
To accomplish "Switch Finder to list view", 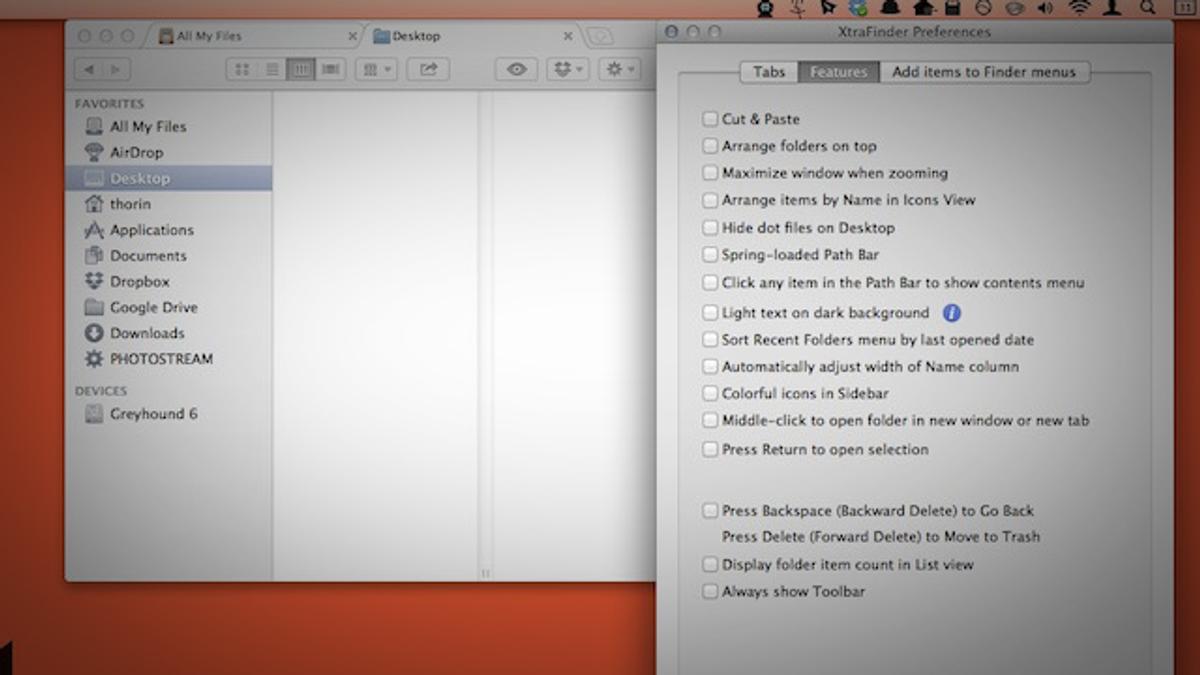I will [271, 69].
